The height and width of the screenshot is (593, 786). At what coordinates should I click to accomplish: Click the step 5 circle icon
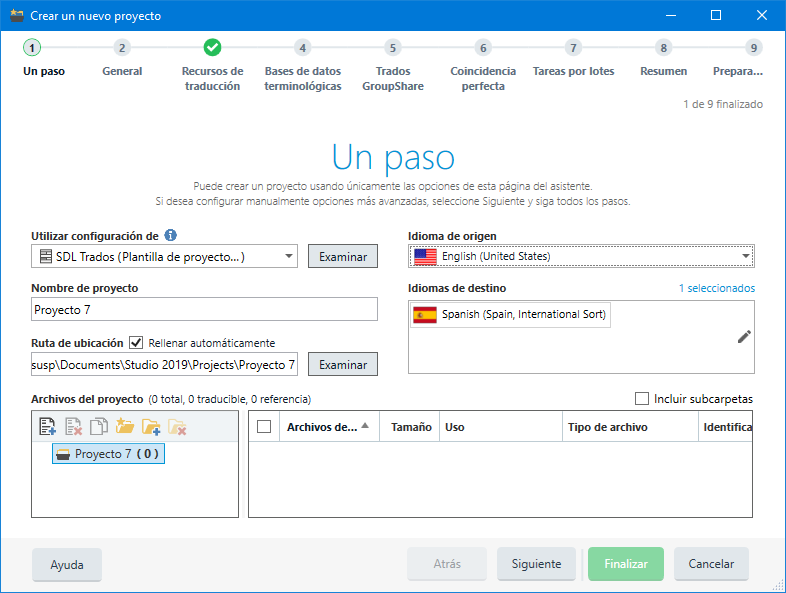tap(392, 48)
